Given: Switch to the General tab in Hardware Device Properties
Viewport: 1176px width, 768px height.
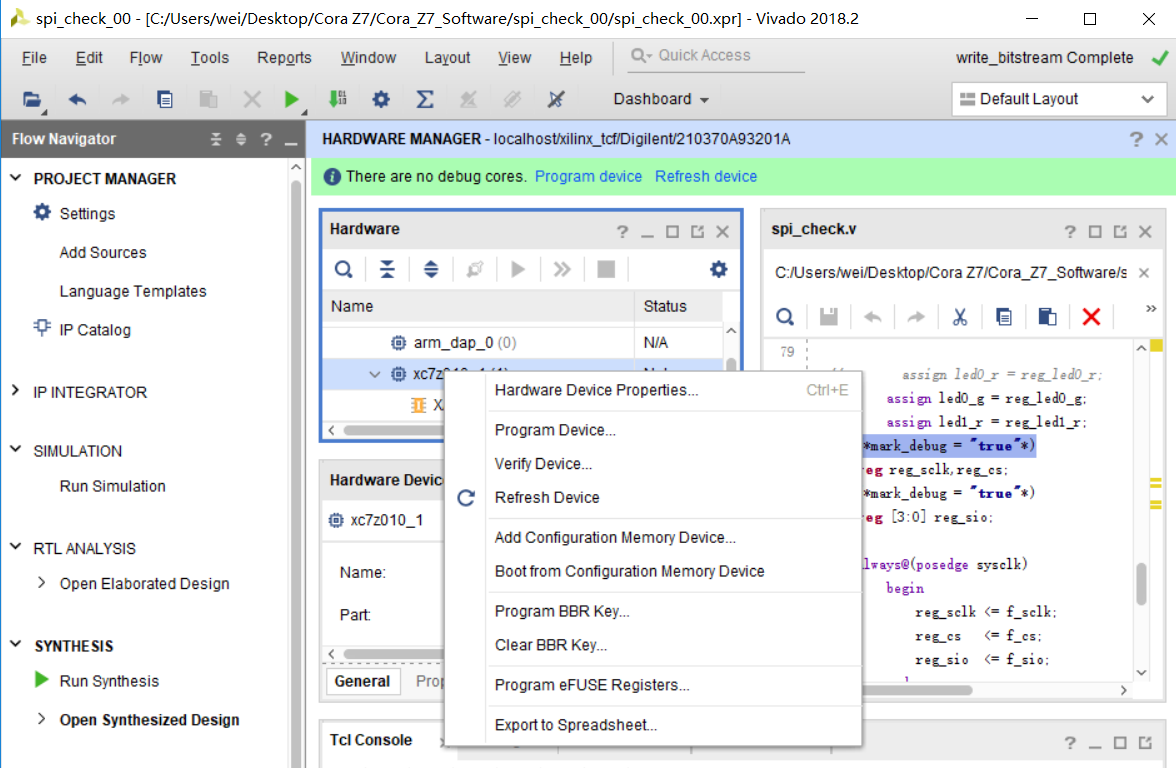Looking at the screenshot, I should click(362, 681).
